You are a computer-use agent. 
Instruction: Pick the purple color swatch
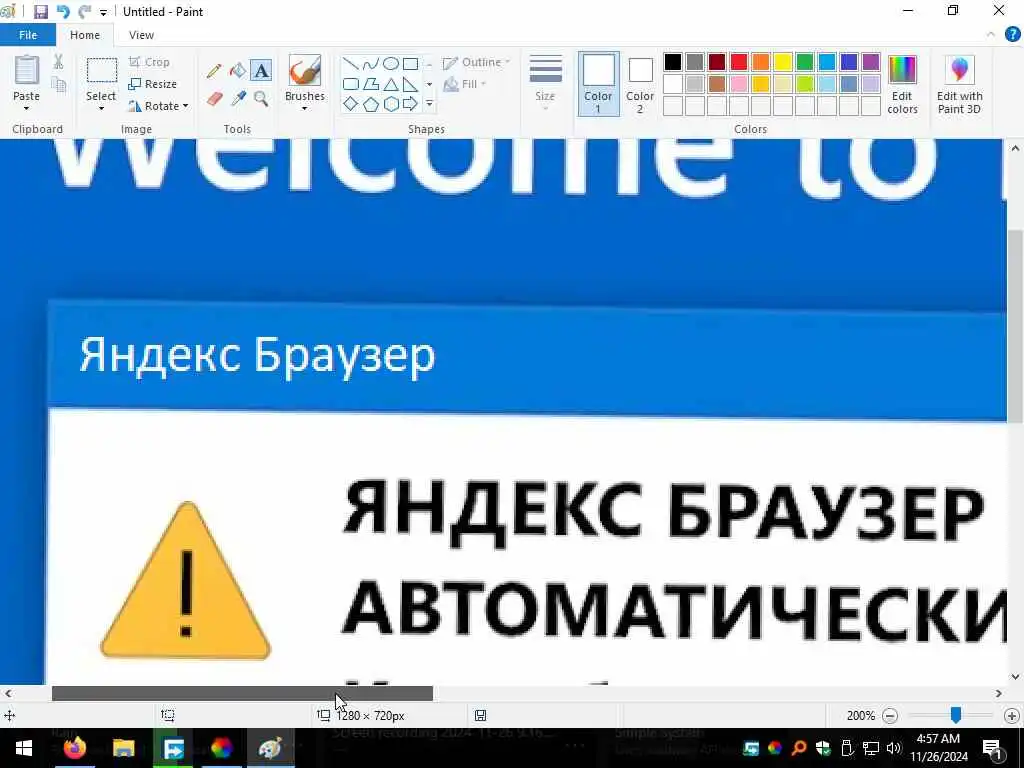click(871, 62)
